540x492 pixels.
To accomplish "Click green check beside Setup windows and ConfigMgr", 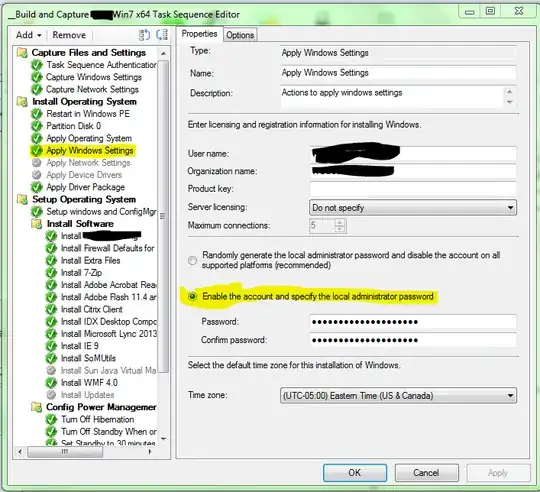I will (x=37, y=211).
